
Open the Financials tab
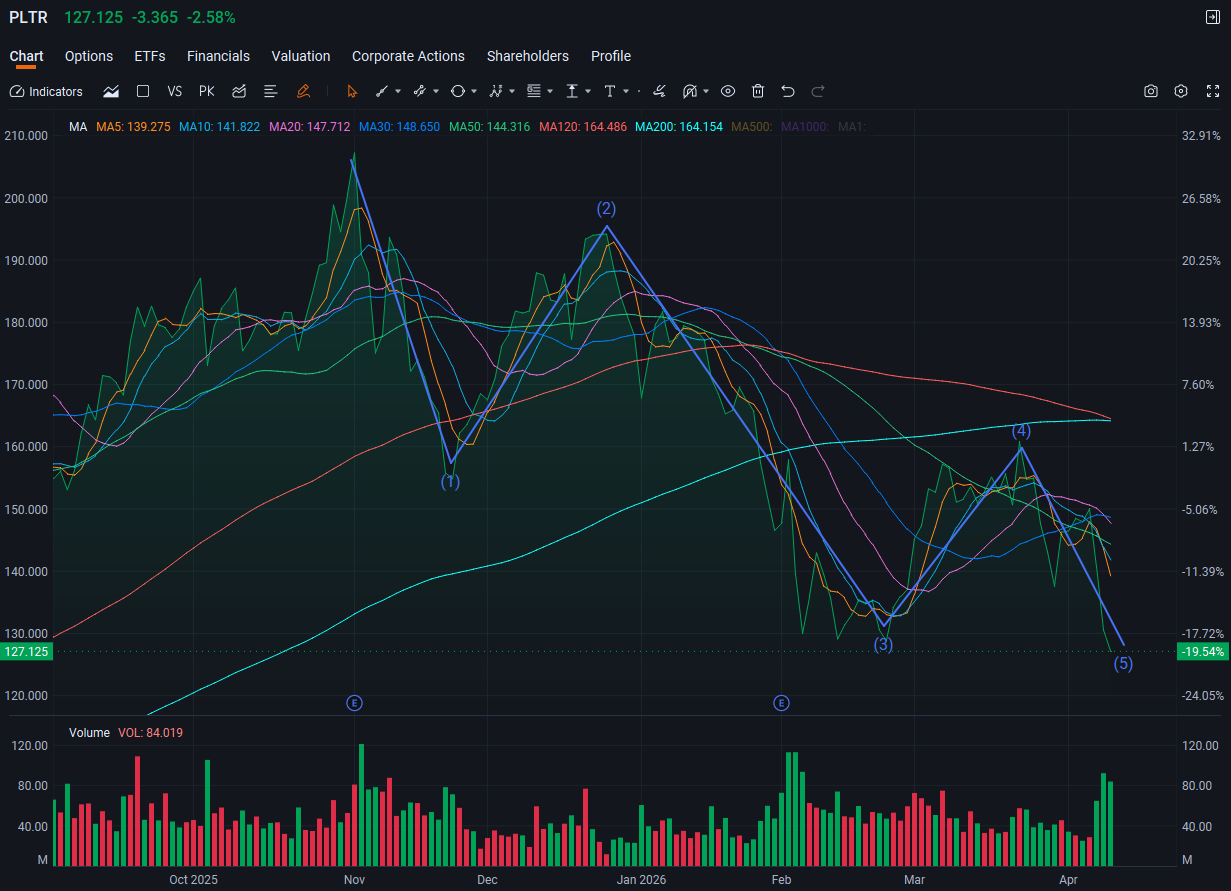(x=218, y=56)
